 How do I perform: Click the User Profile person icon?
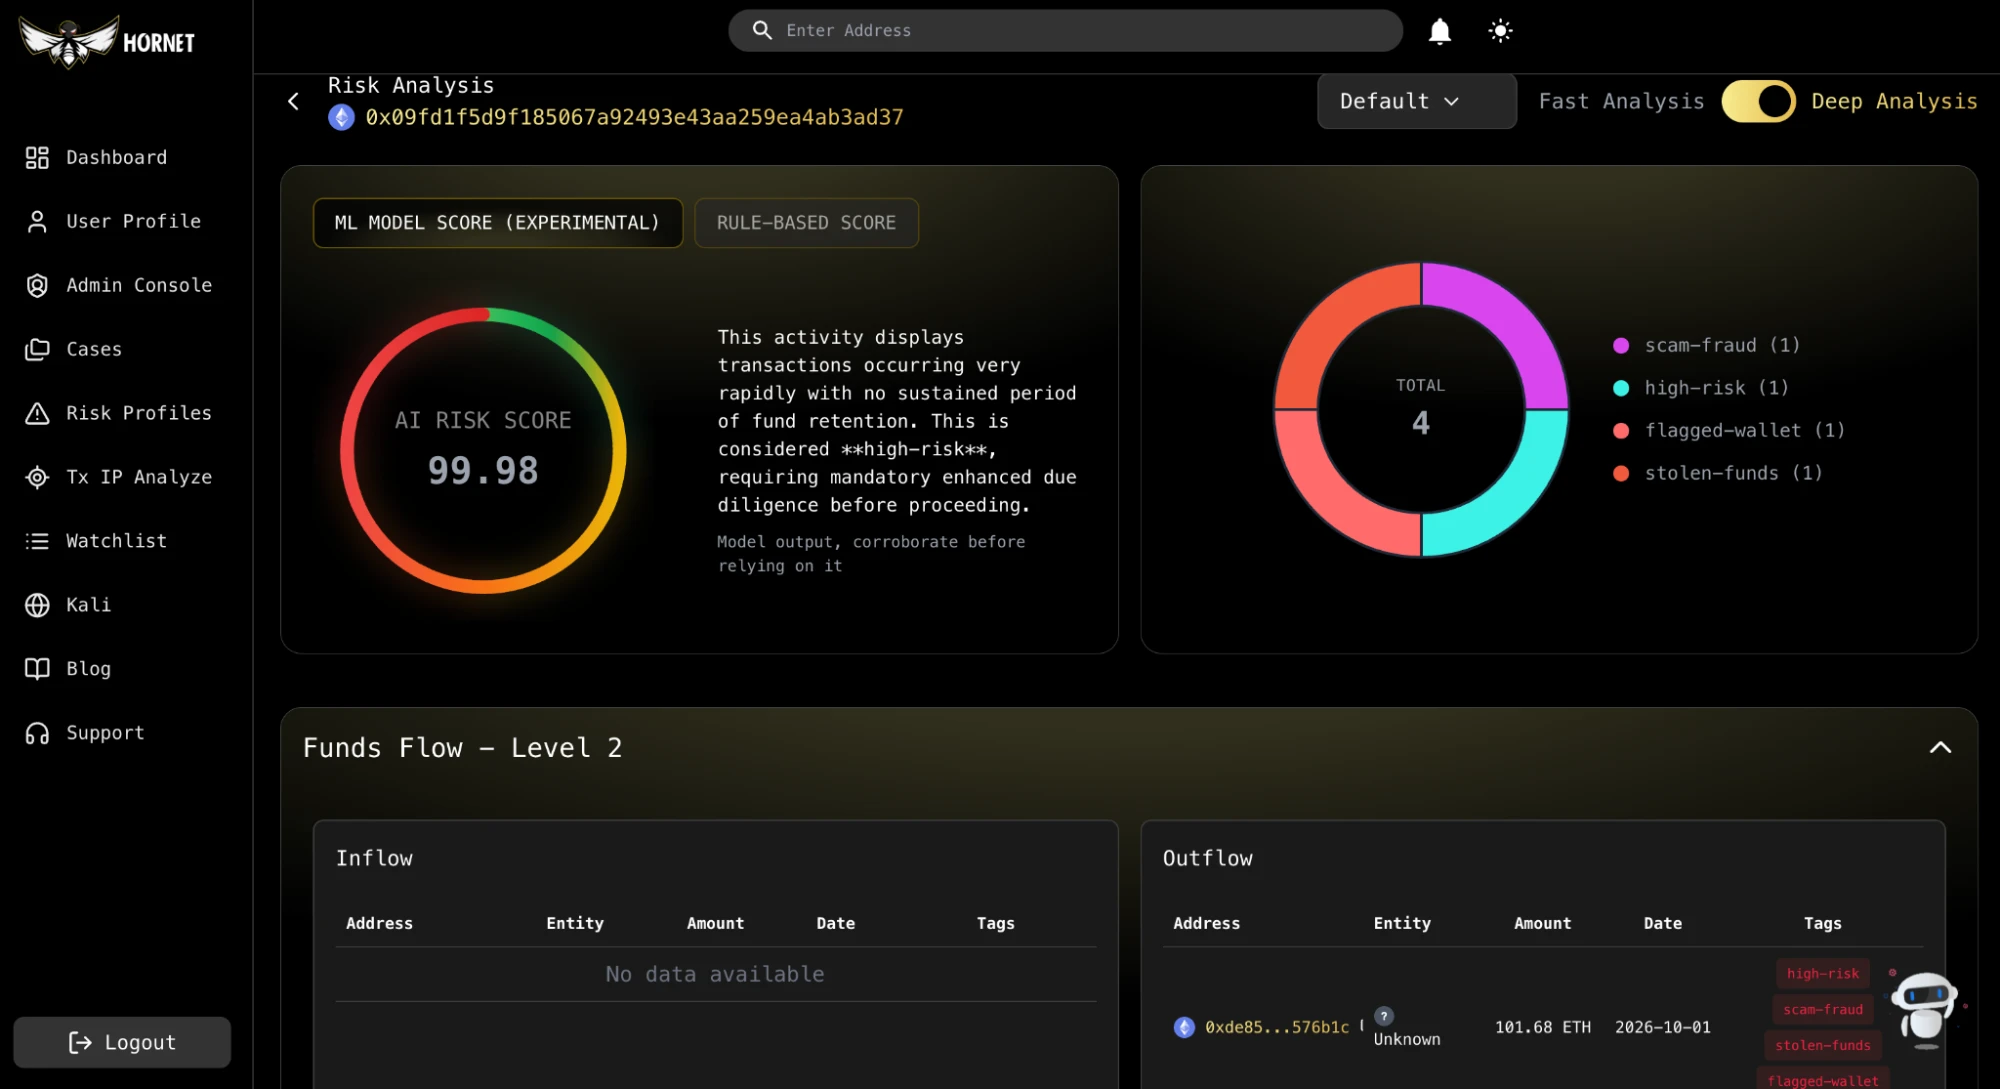37,221
